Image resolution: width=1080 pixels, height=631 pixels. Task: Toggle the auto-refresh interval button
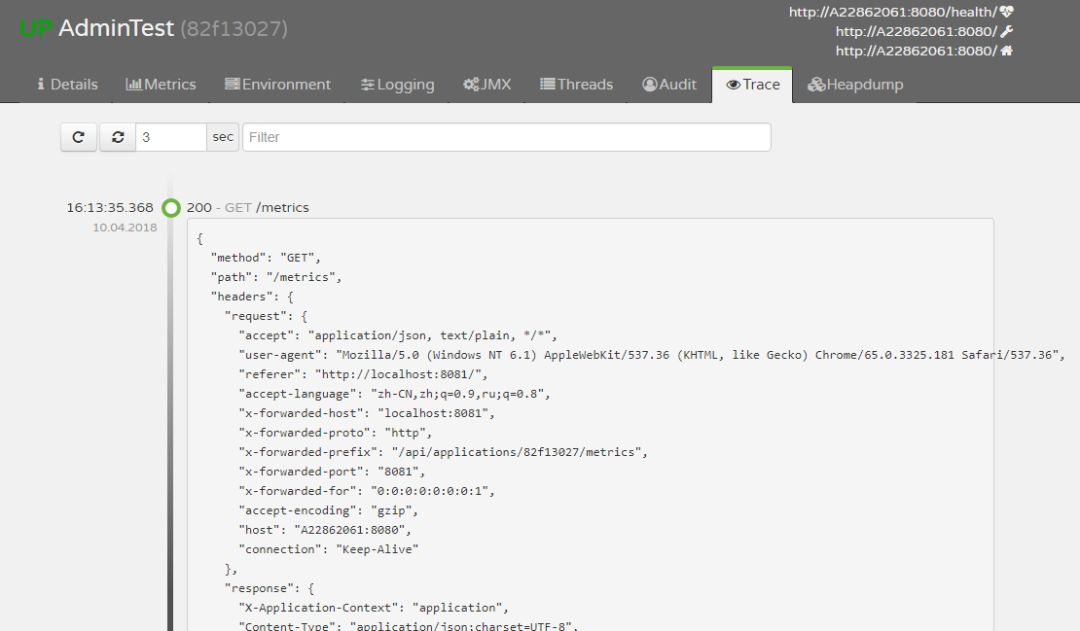coord(118,137)
